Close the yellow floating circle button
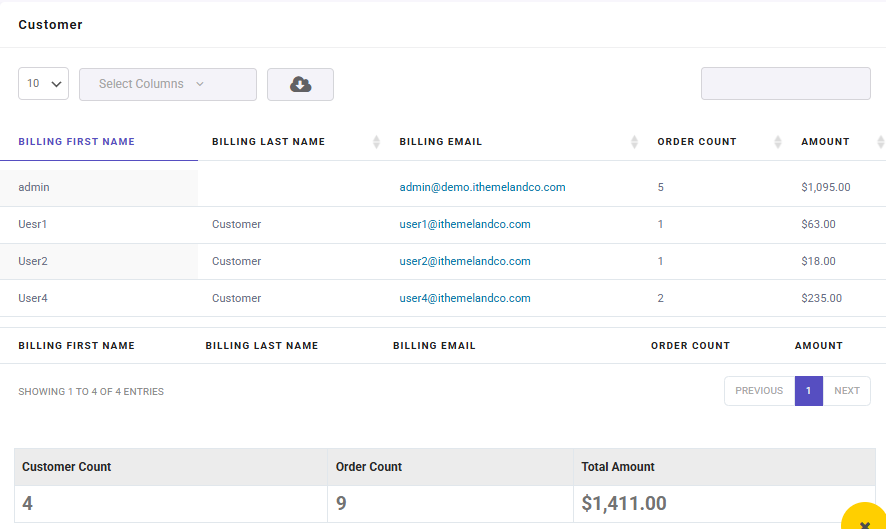886x529 pixels. pos(865,519)
